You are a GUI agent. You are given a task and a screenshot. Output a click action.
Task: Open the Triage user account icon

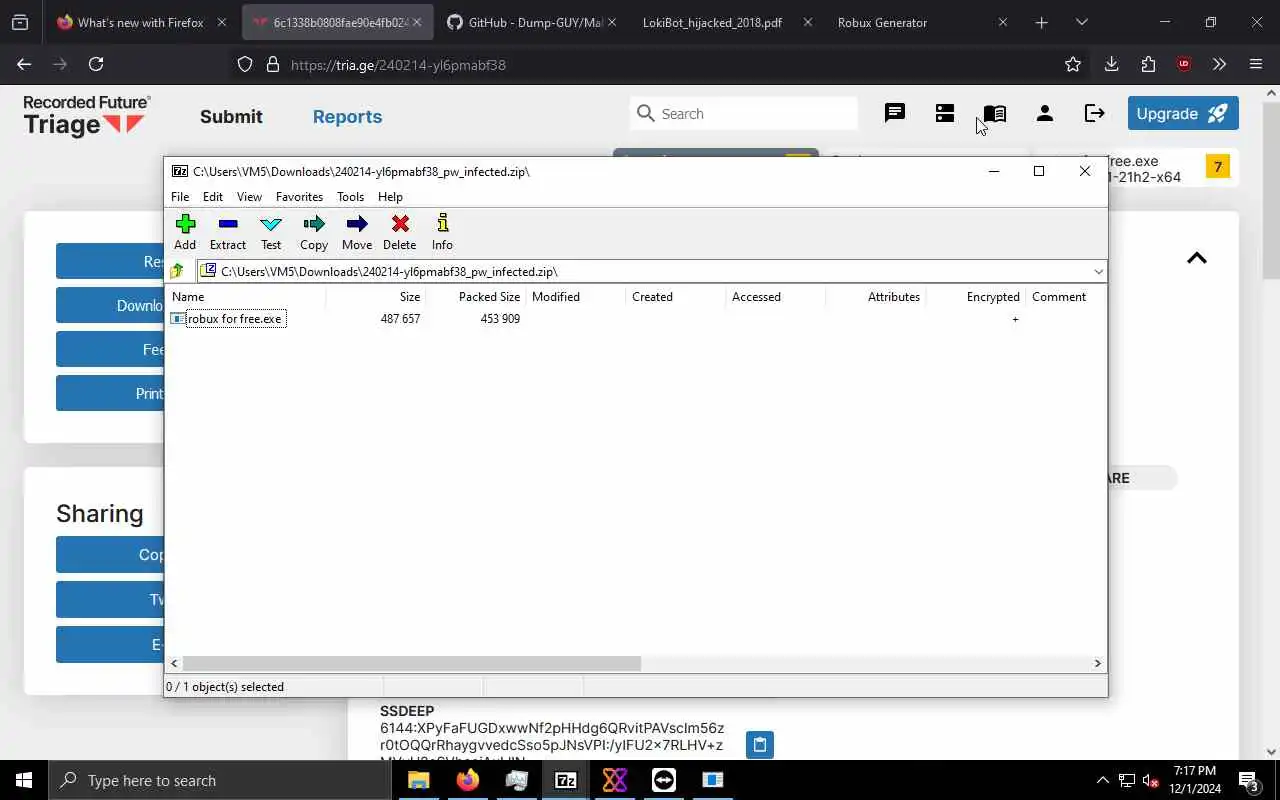[x=1045, y=113]
